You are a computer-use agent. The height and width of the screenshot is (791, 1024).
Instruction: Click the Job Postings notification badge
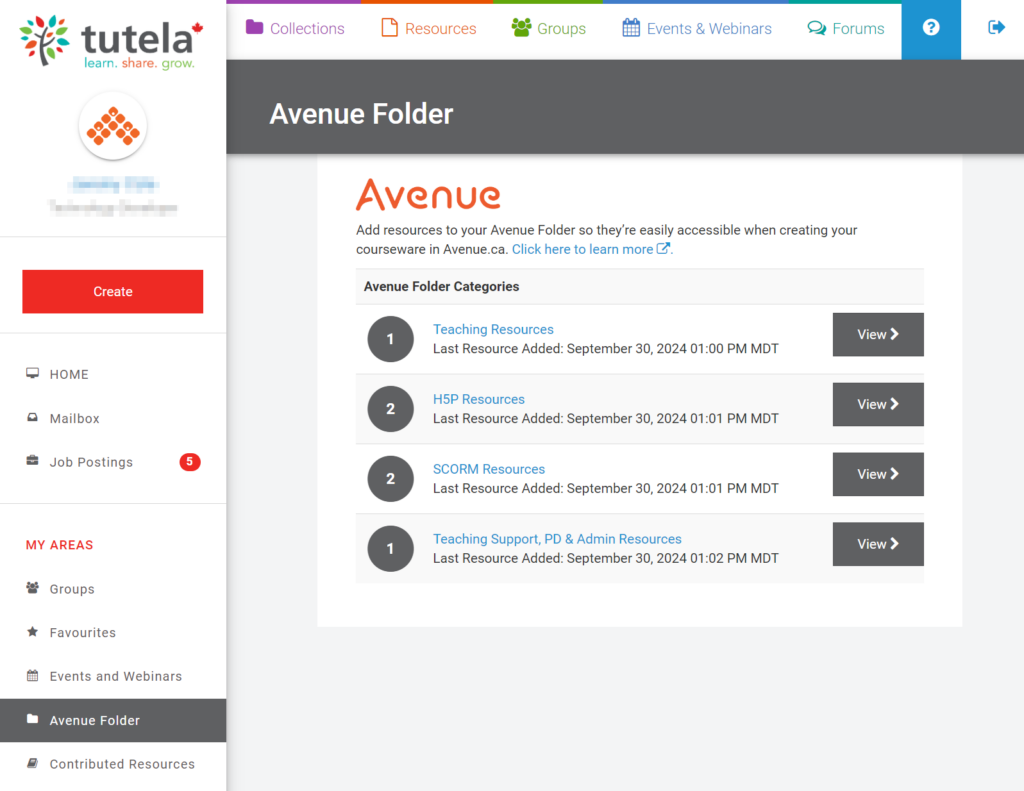pos(190,462)
